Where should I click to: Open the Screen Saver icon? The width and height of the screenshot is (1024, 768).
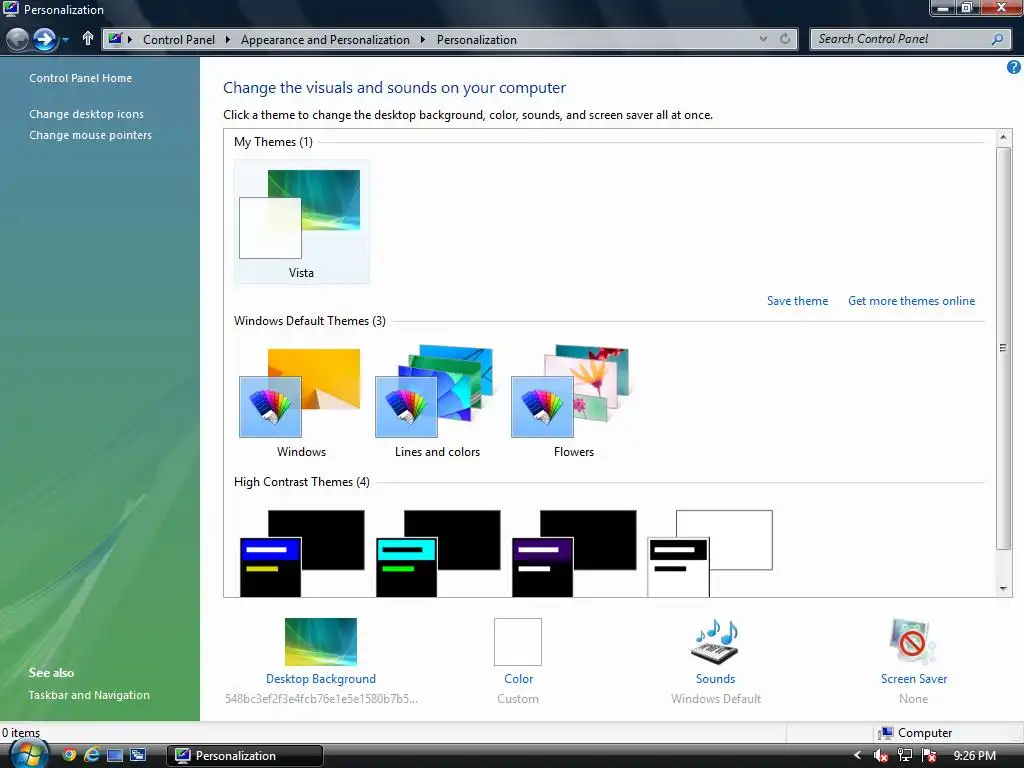click(913, 641)
